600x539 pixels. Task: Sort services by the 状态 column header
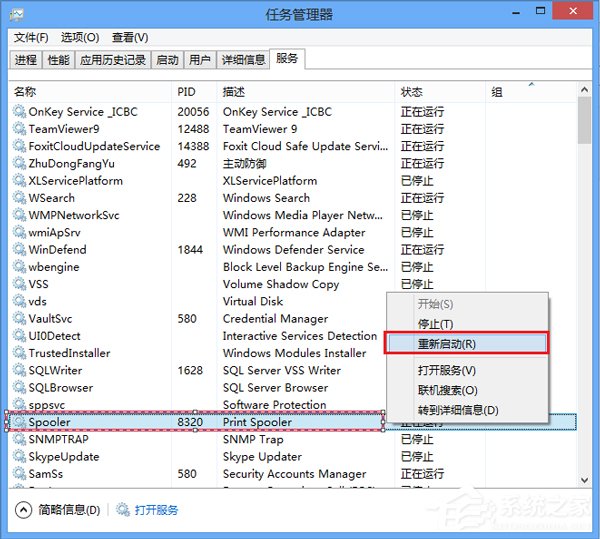[440, 92]
